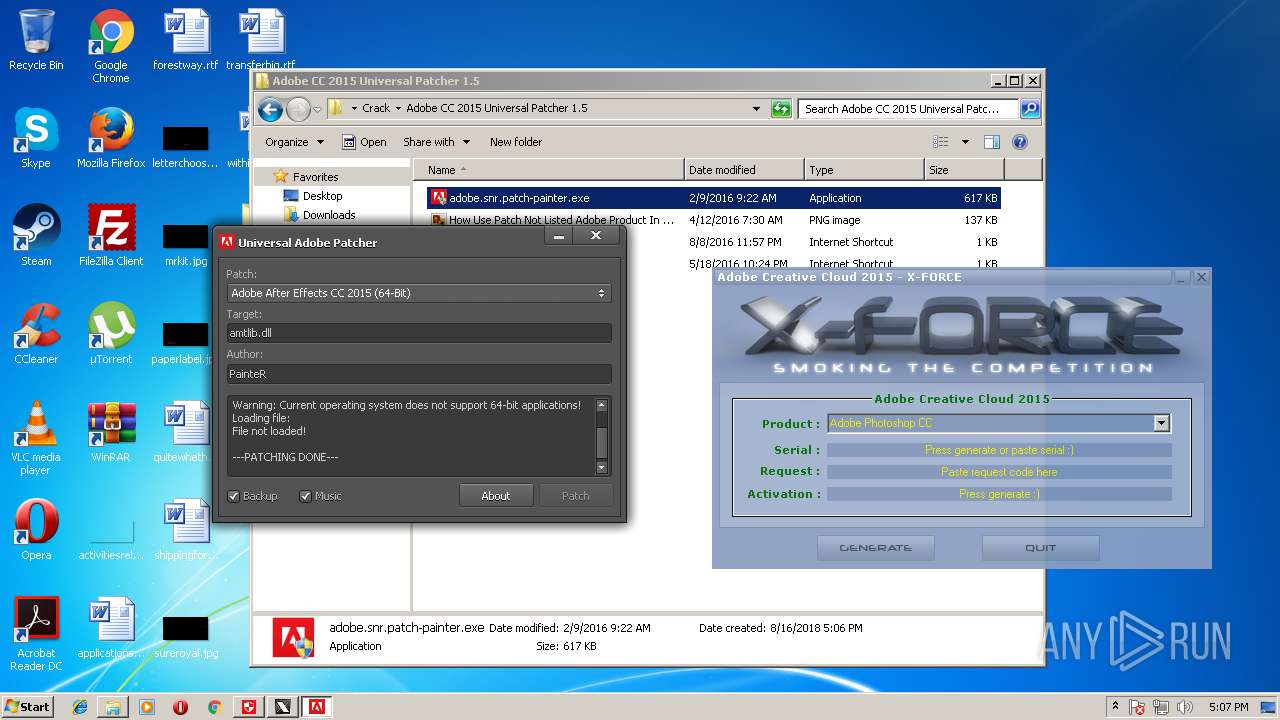1280x720 pixels.
Task: Click the Explorer search input box
Action: point(909,109)
